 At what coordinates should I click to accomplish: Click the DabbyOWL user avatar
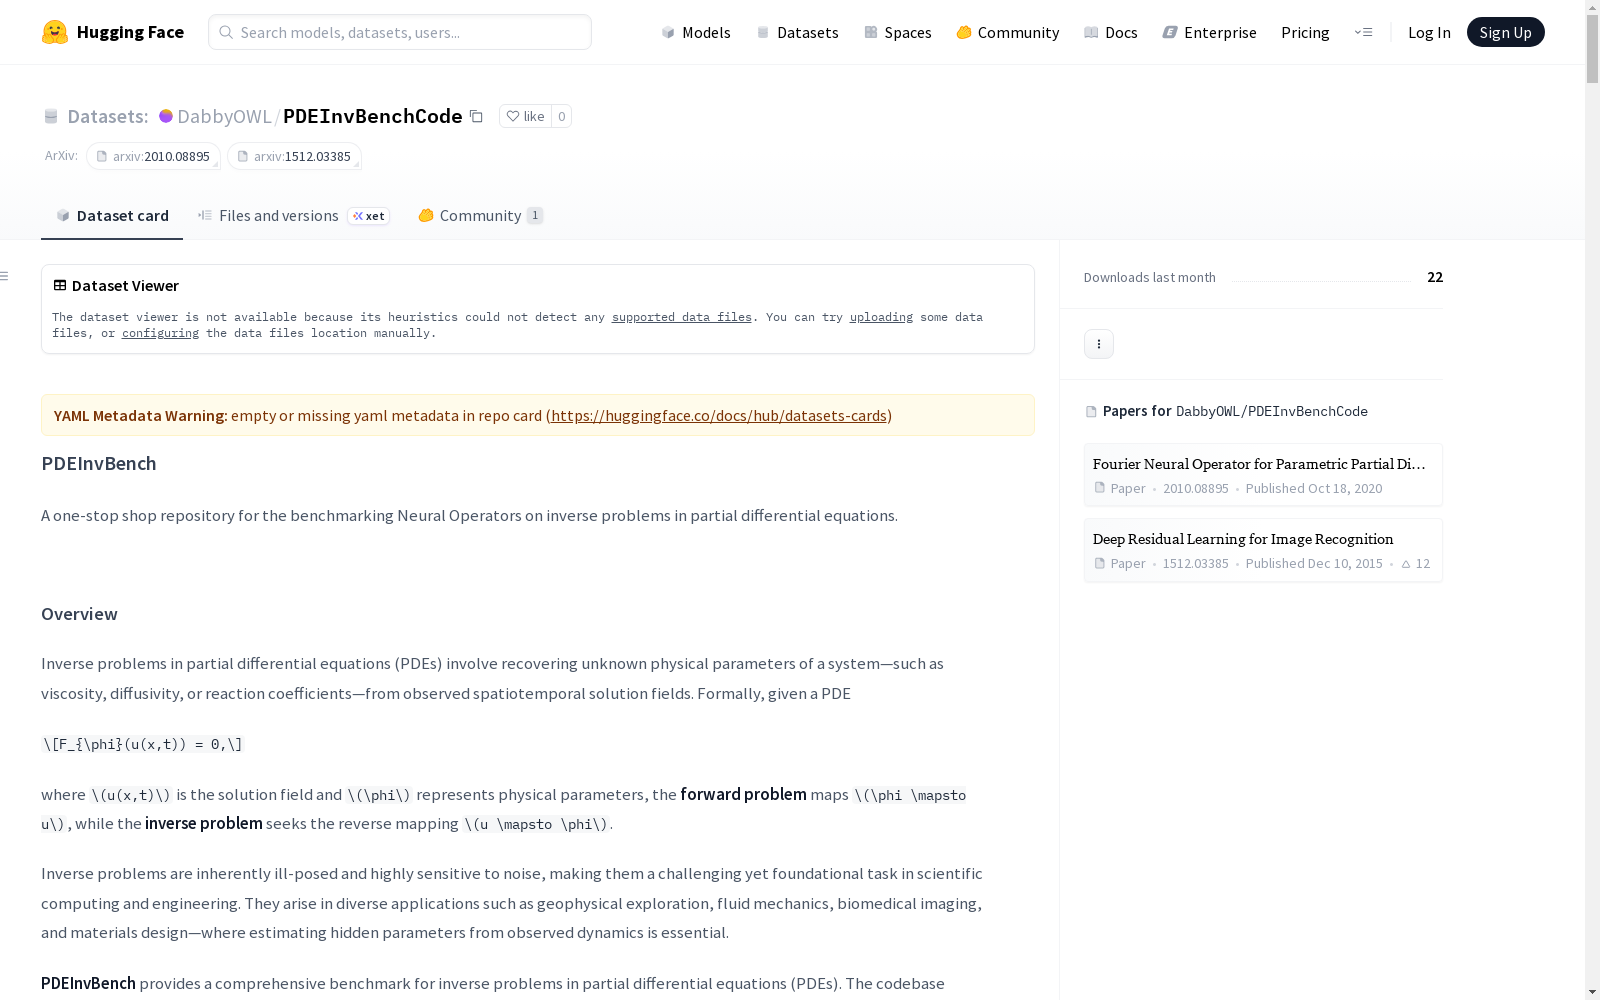pyautogui.click(x=166, y=116)
